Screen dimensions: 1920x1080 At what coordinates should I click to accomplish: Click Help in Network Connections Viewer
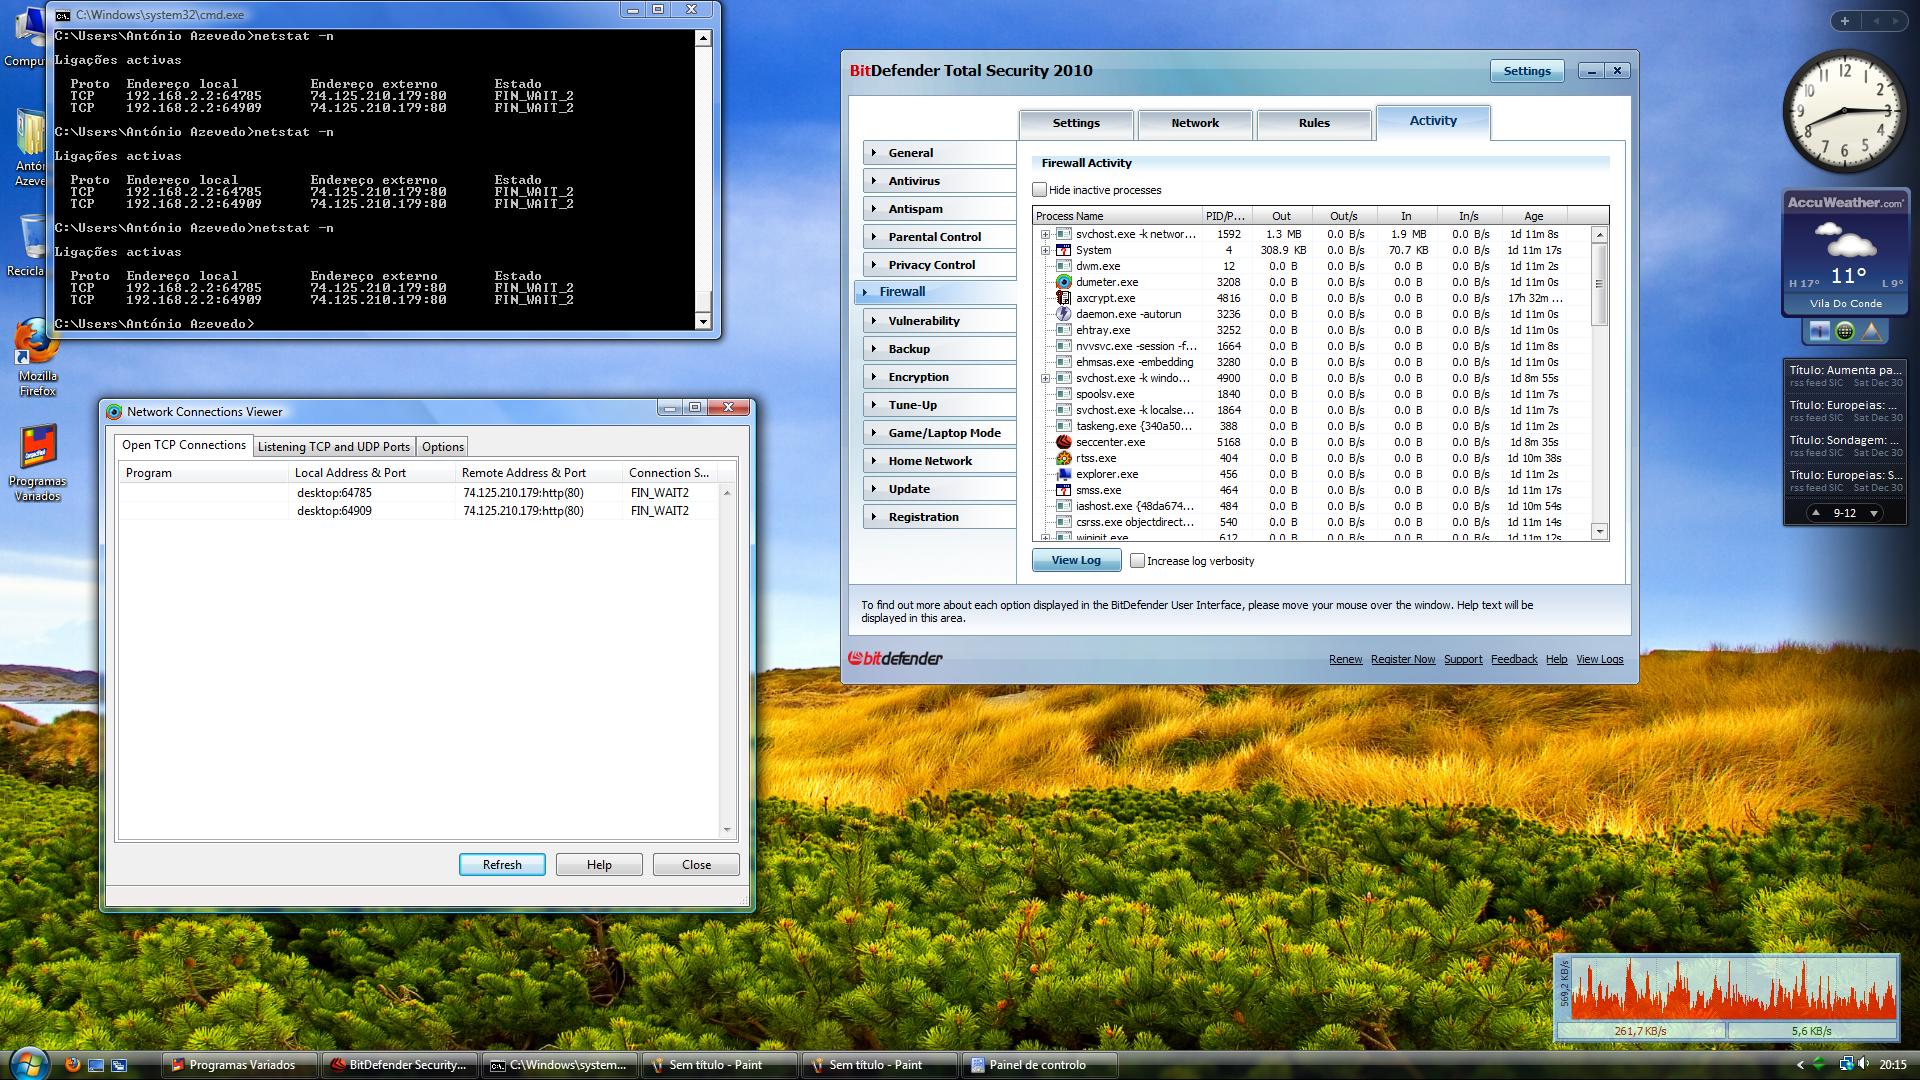599,865
